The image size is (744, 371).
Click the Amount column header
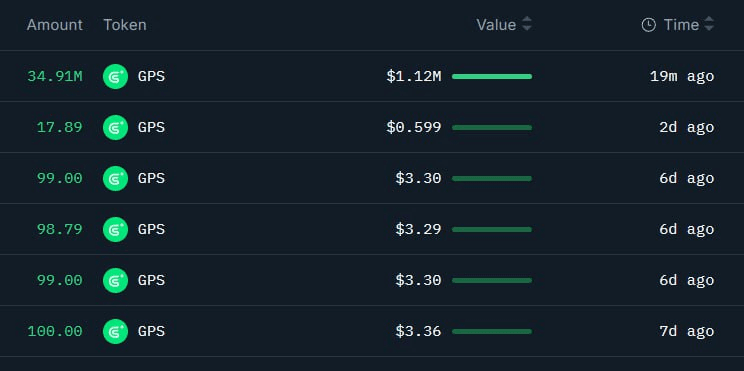pos(55,25)
